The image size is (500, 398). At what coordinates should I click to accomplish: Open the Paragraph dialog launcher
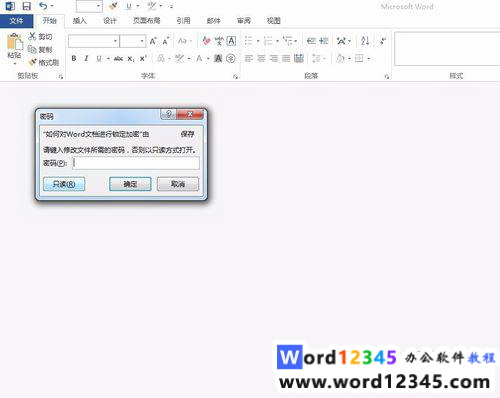tap(387, 77)
